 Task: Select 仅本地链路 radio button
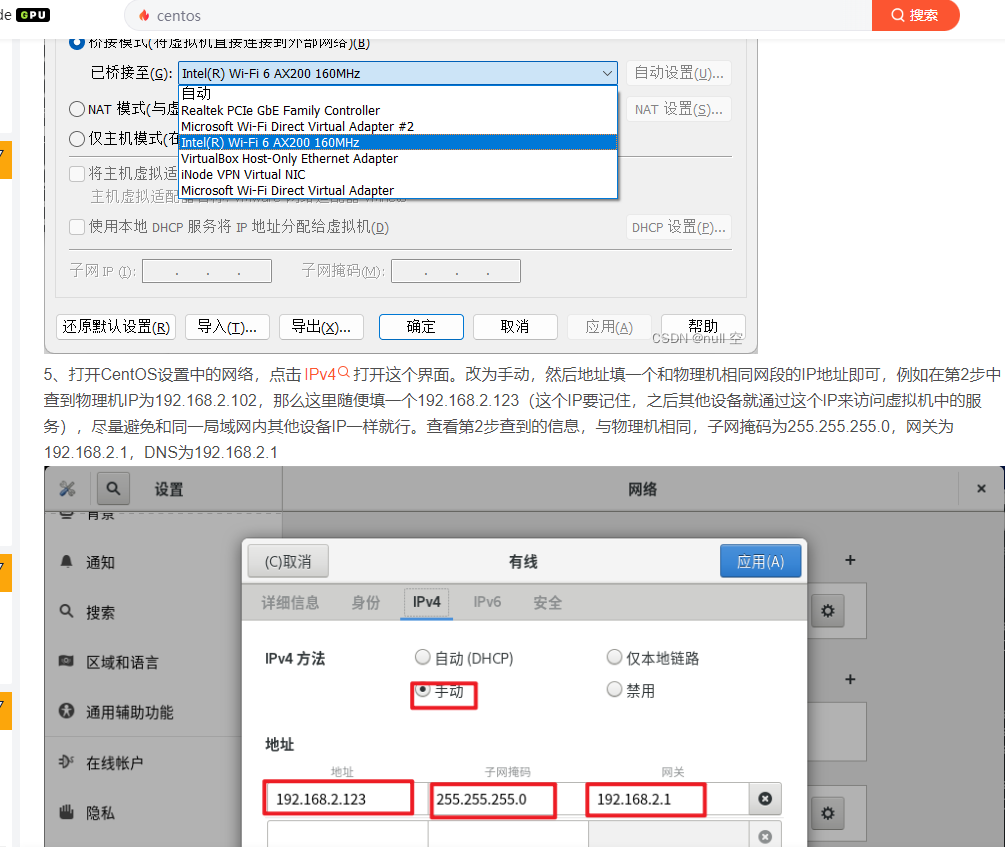pos(614,657)
